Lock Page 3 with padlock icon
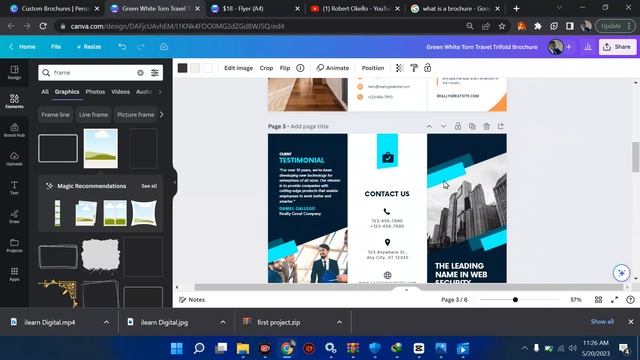The width and height of the screenshot is (640, 360). 458,126
